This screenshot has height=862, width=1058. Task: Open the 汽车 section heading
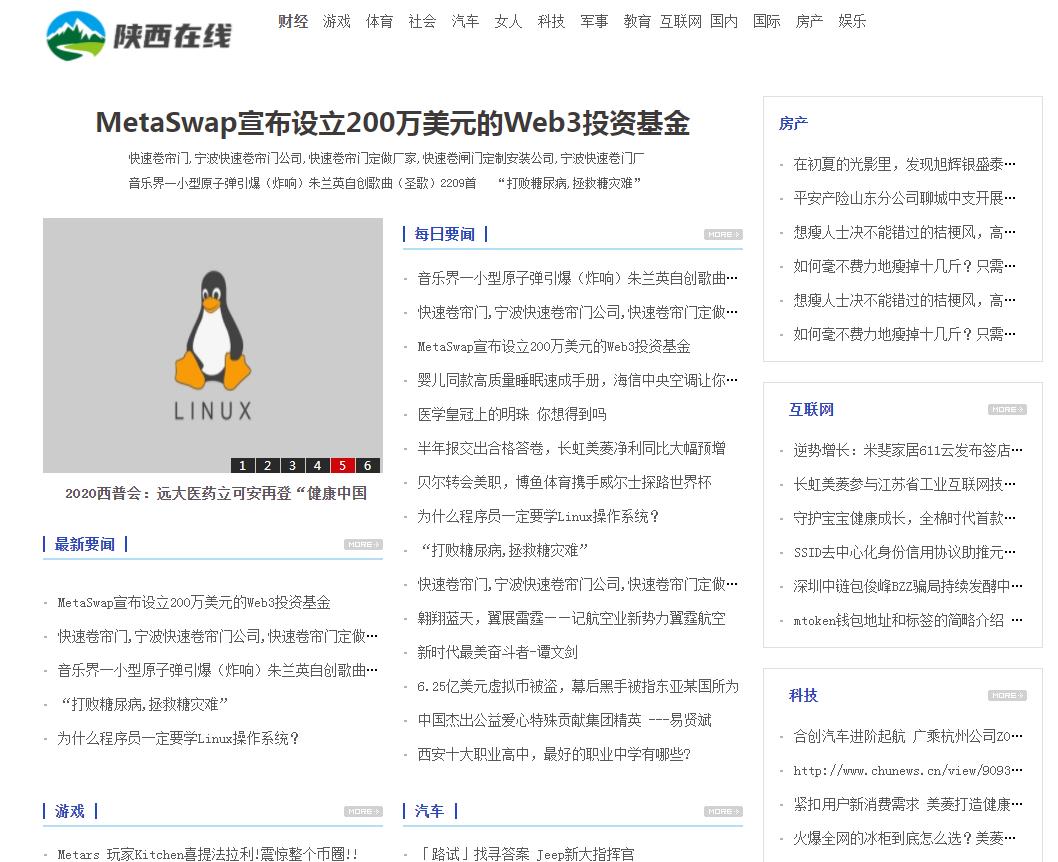pyautogui.click(x=429, y=811)
